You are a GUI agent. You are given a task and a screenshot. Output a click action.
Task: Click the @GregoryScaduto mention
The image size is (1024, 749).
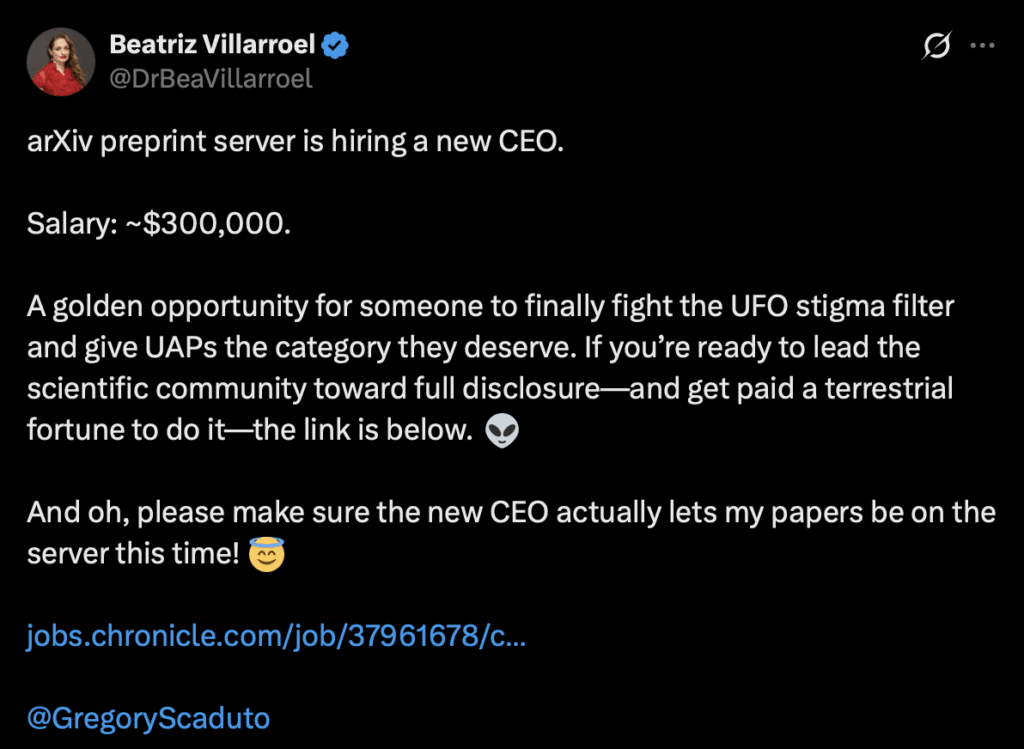pos(146,718)
